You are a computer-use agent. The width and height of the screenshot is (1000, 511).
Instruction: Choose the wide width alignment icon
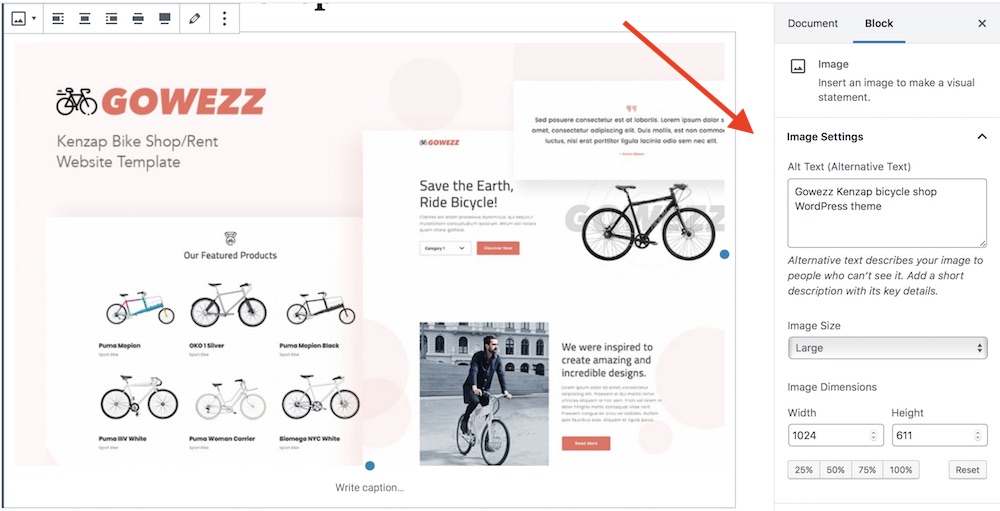point(138,19)
